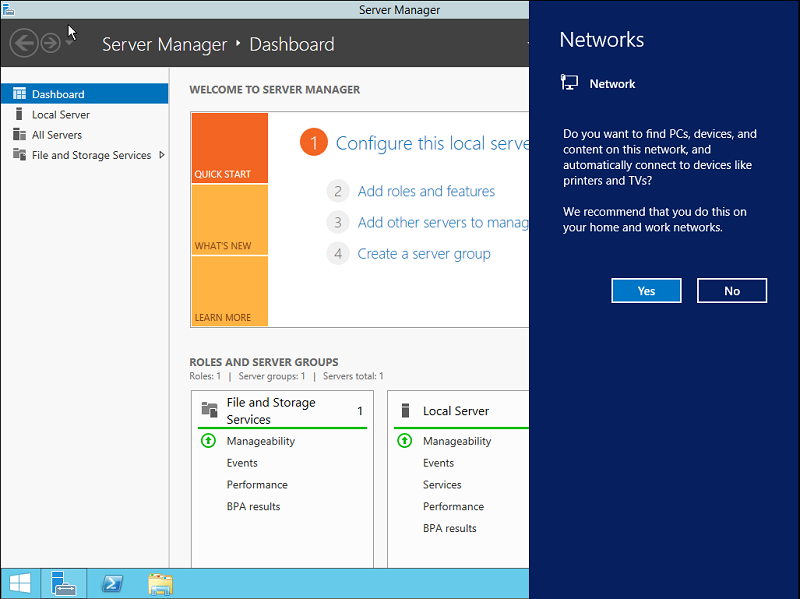Click the Windows Start button
Image resolution: width=800 pixels, height=599 pixels.
pos(19,583)
